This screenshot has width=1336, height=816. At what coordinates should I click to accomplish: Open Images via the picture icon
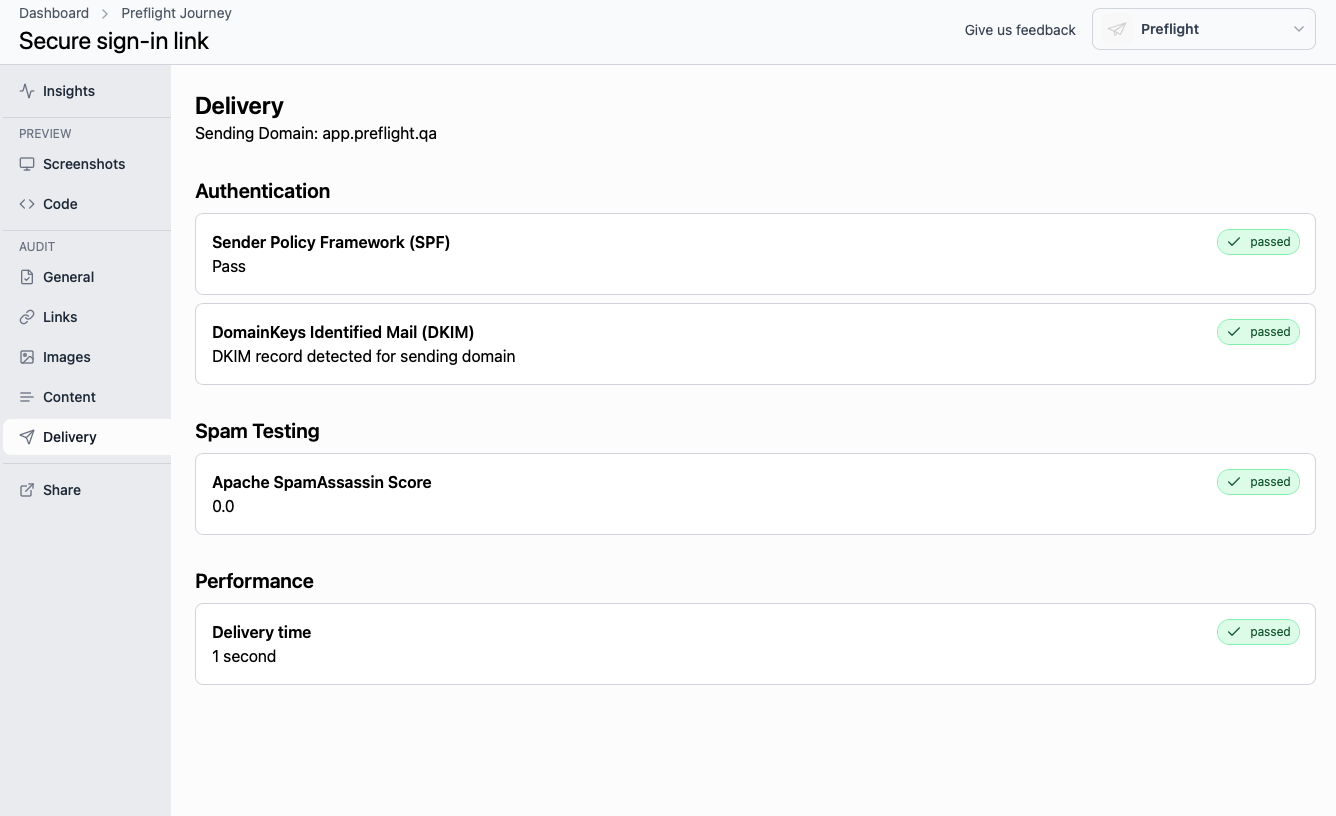[x=26, y=356]
